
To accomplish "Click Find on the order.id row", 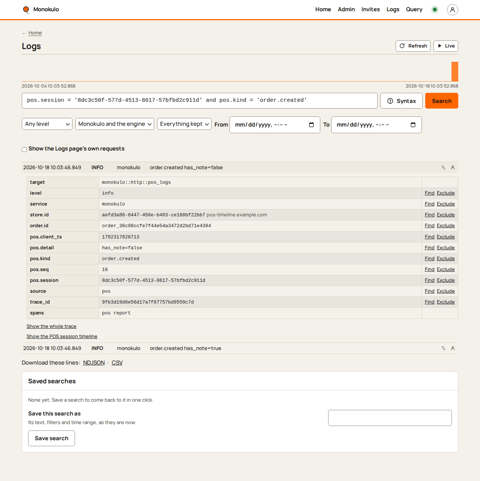I will 429,226.
